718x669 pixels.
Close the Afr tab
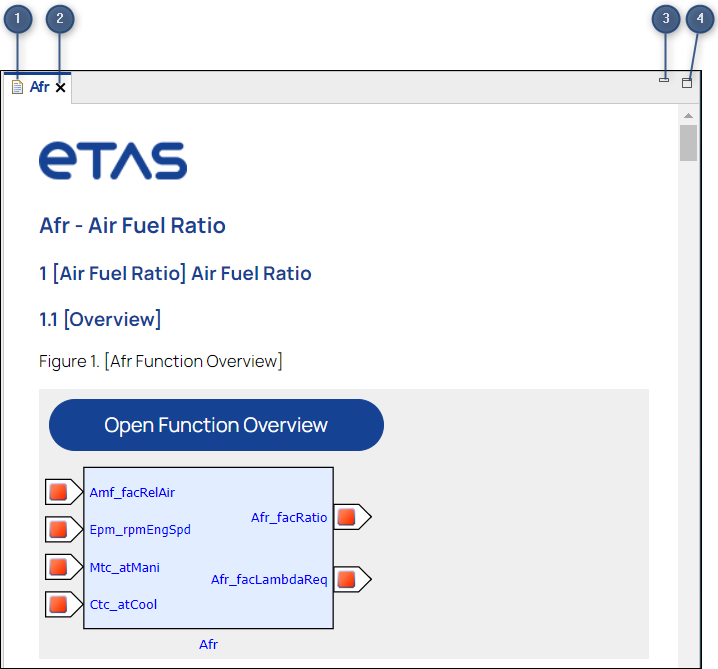click(60, 88)
